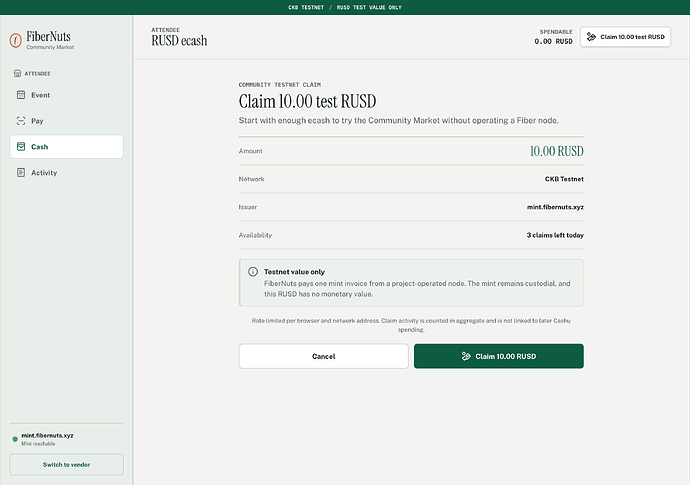
Task: Click the Event calendar icon
Action: (21, 95)
